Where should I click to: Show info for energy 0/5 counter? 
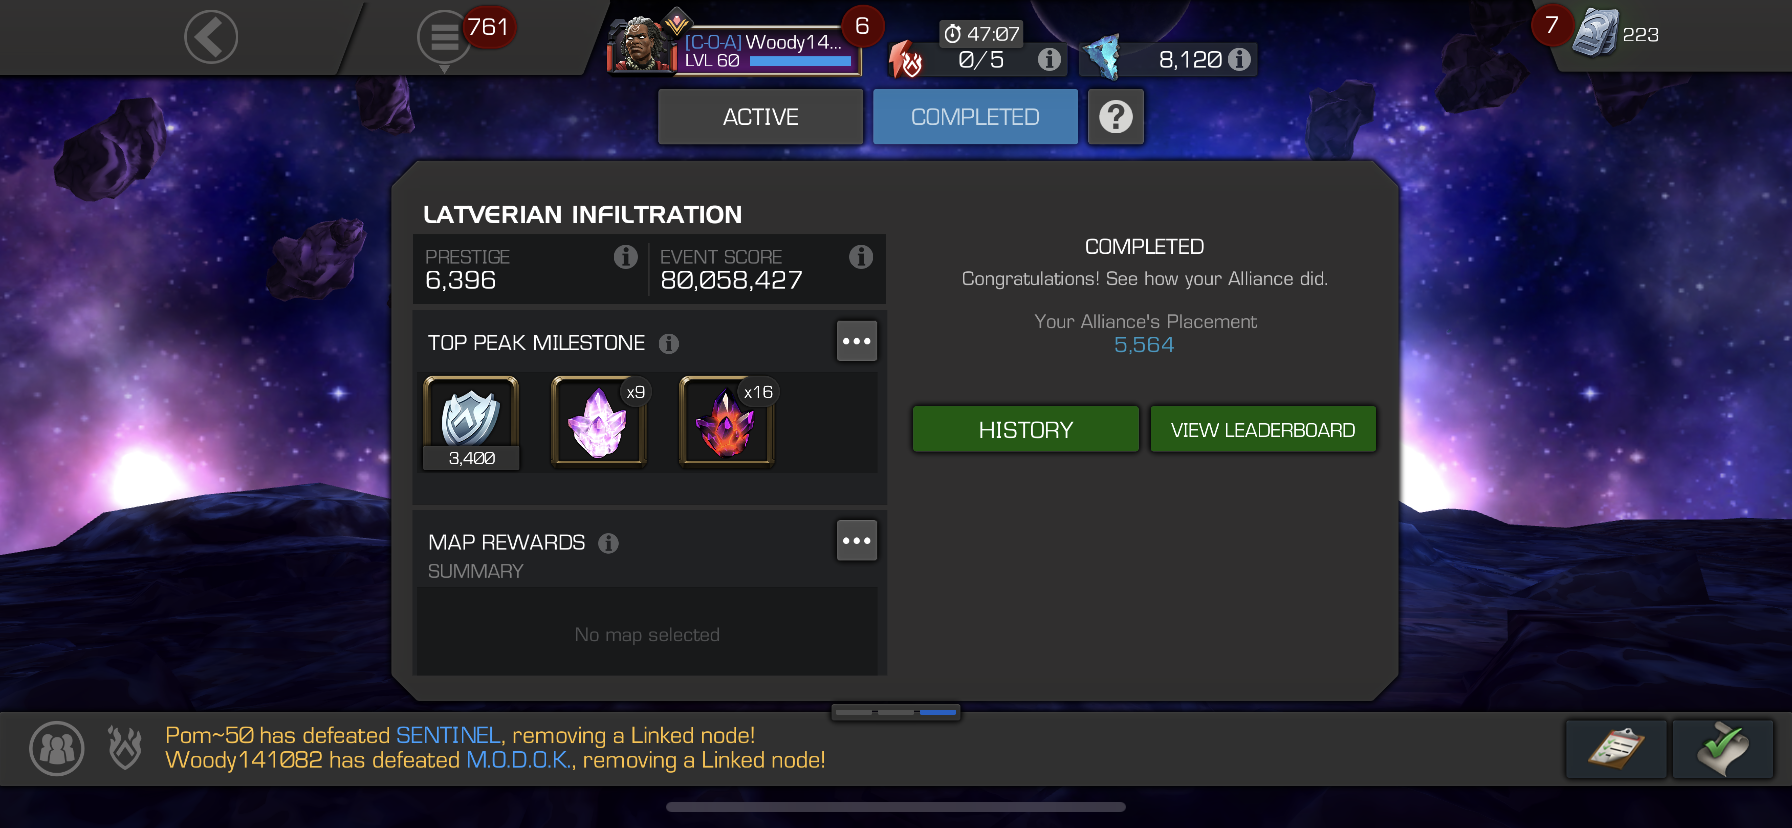tap(1049, 59)
